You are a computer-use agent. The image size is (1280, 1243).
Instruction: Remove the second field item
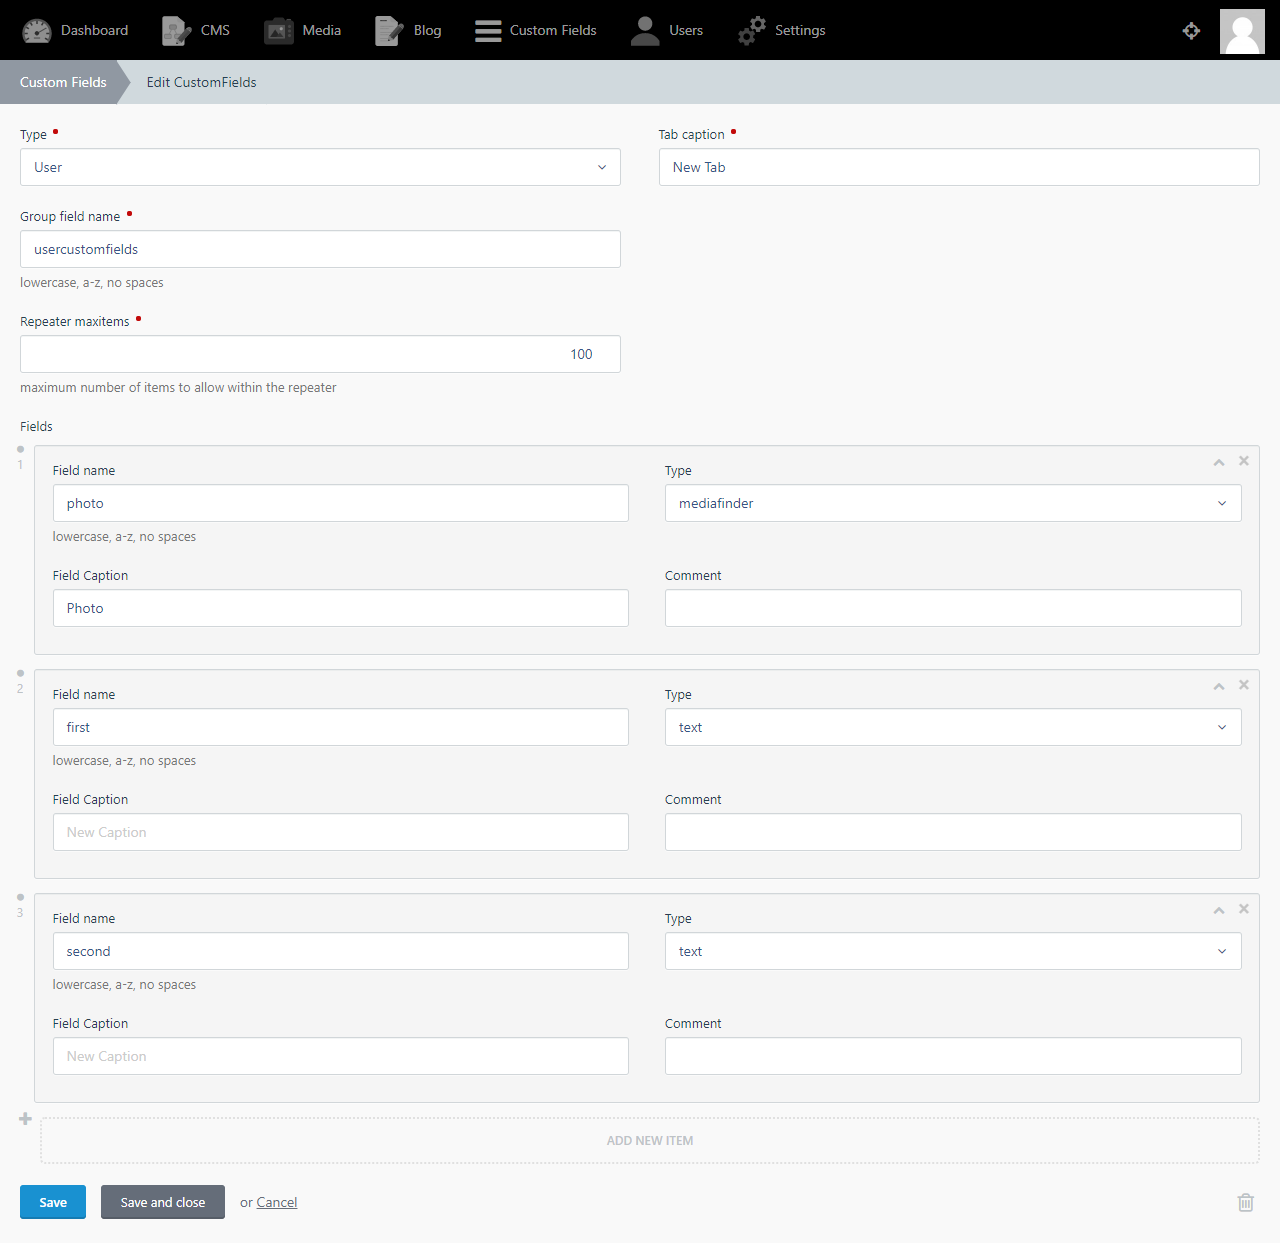(x=1244, y=909)
